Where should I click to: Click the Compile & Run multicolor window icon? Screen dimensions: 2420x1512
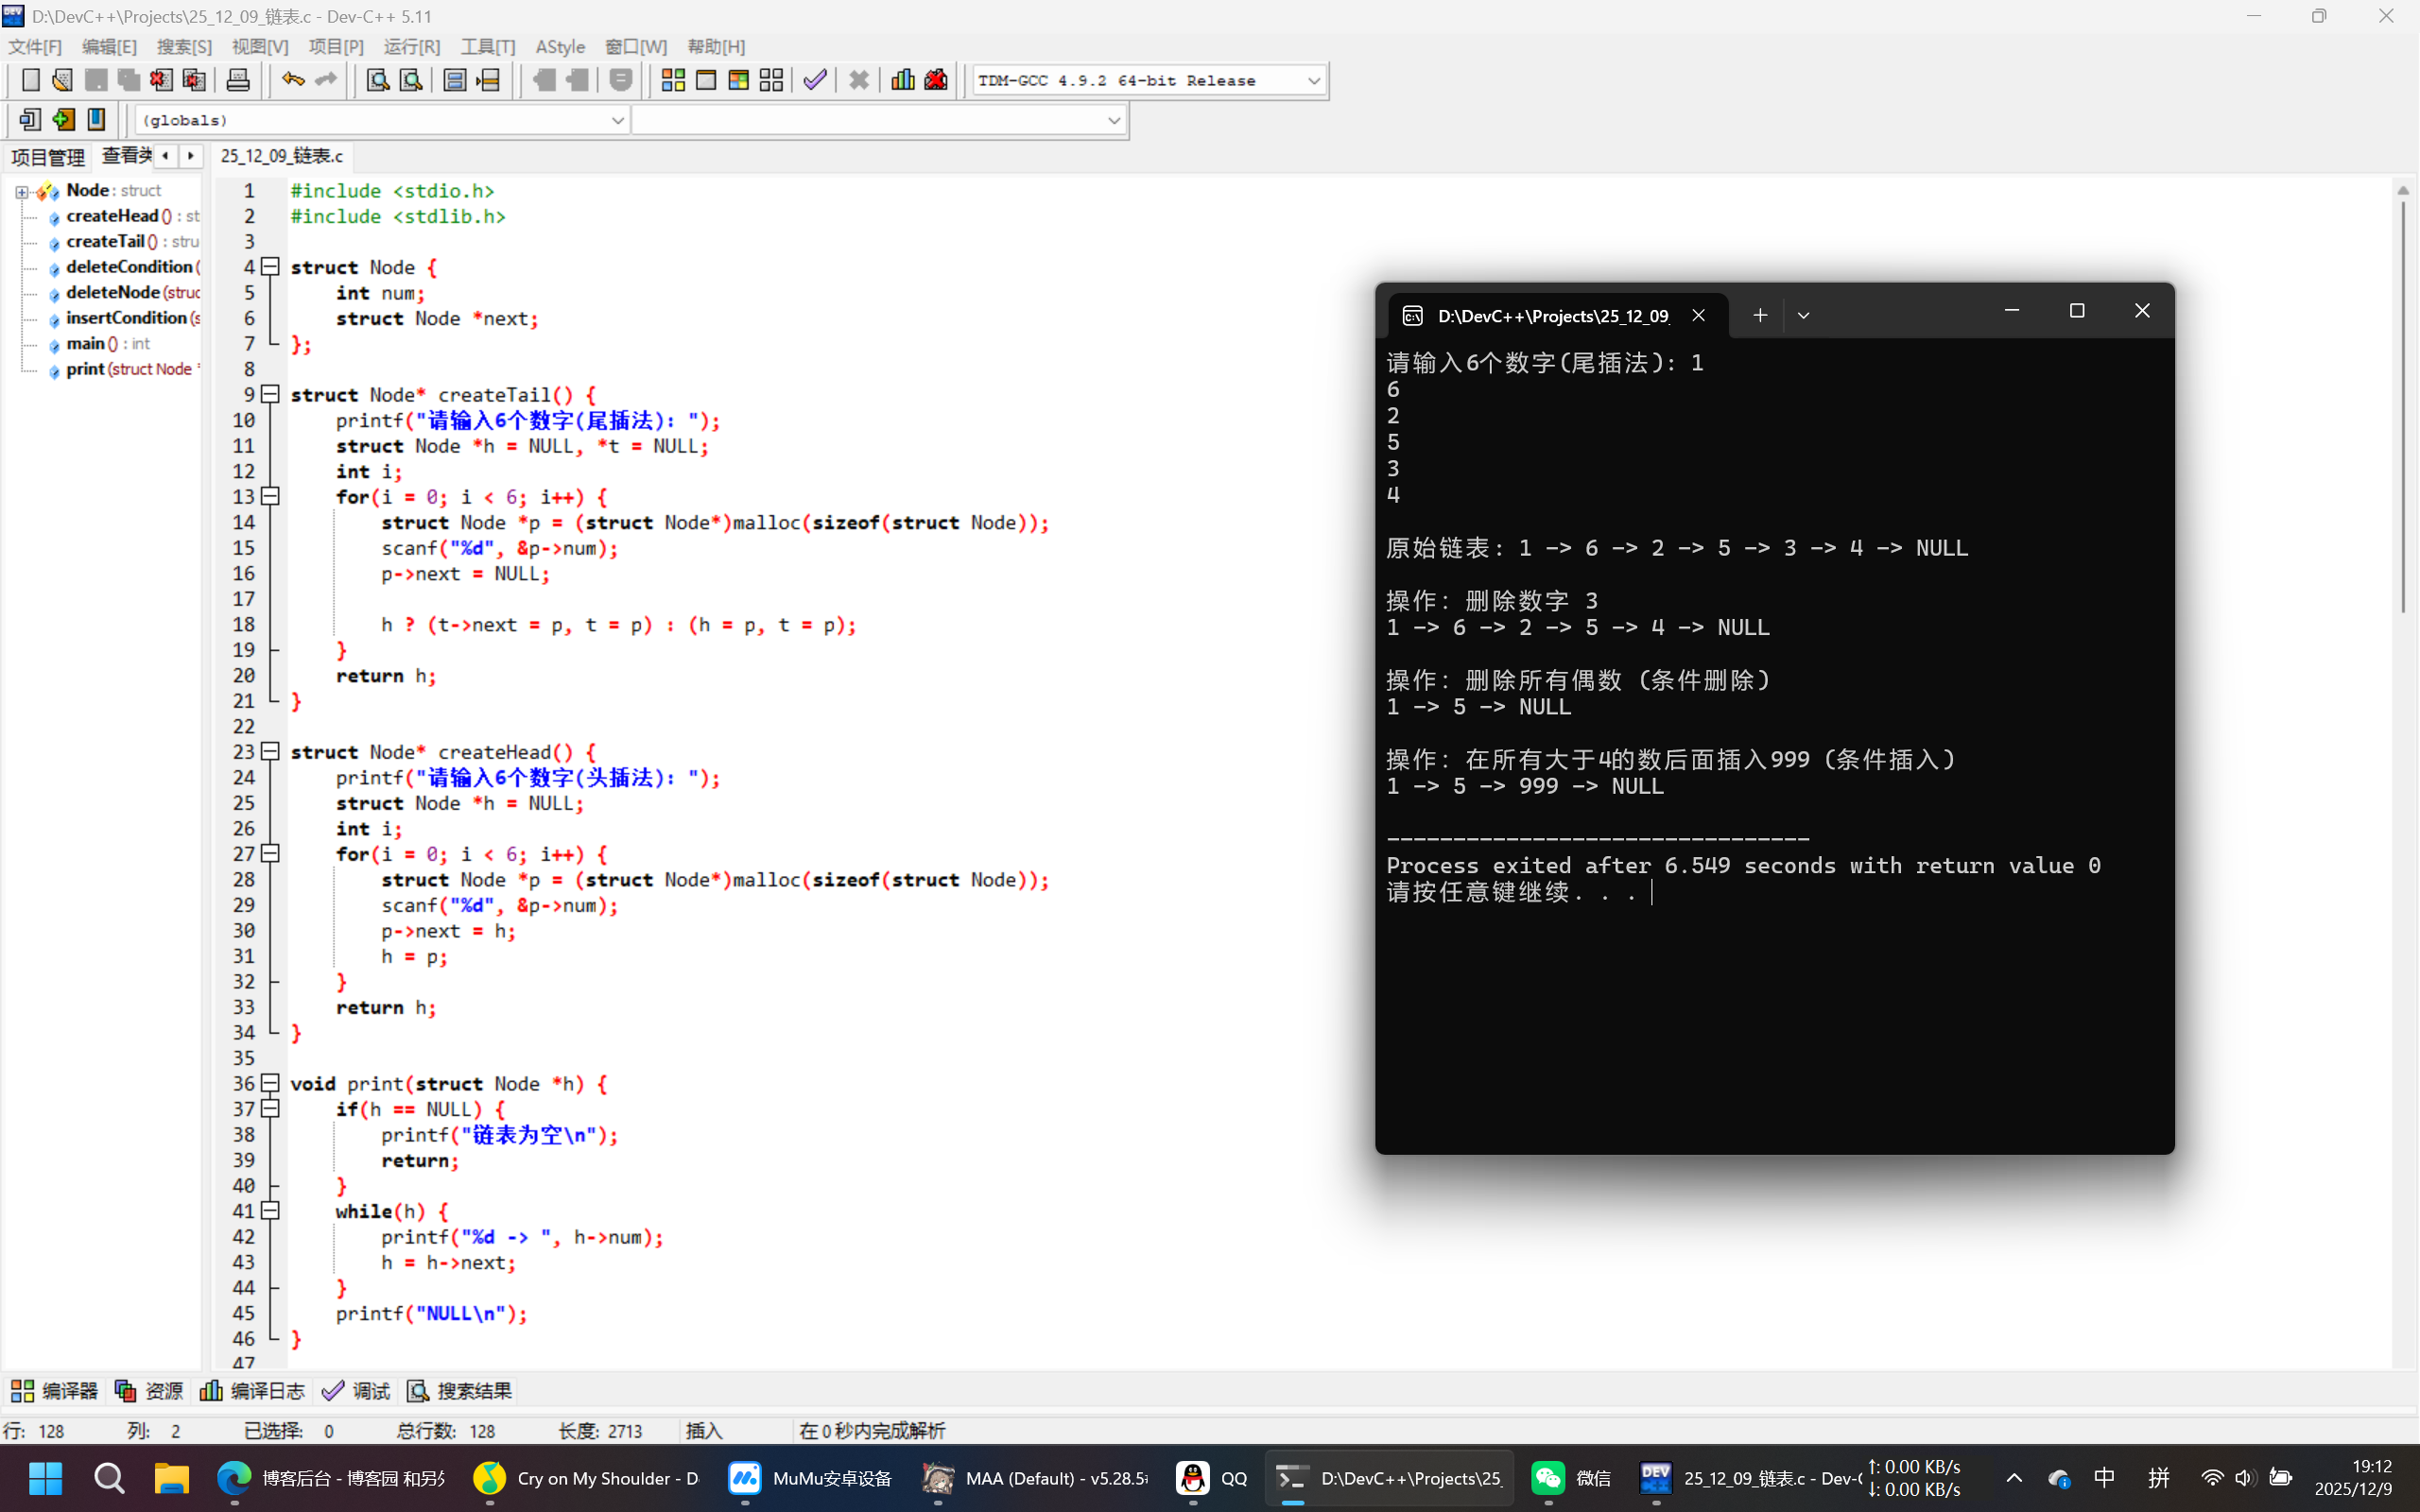(738, 80)
